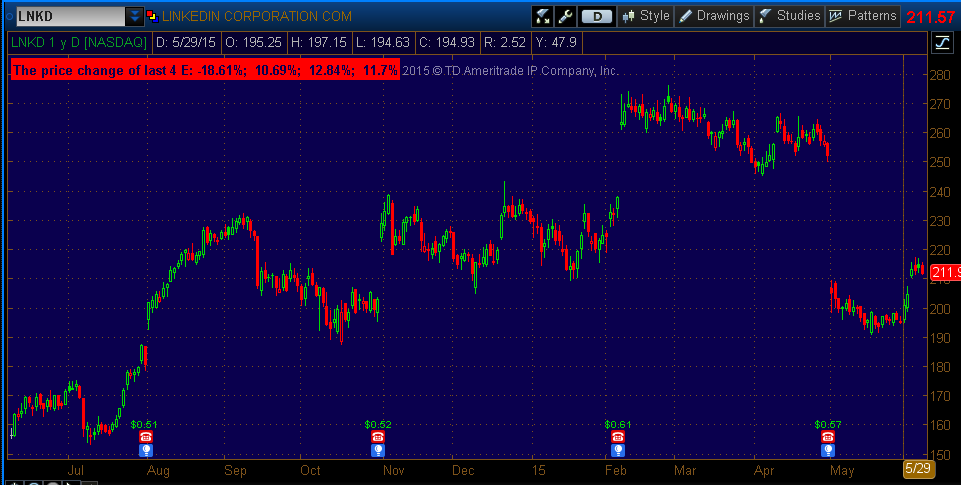This screenshot has height=485, width=961.
Task: Open the Studies dropdown
Action: pyautogui.click(x=789, y=16)
